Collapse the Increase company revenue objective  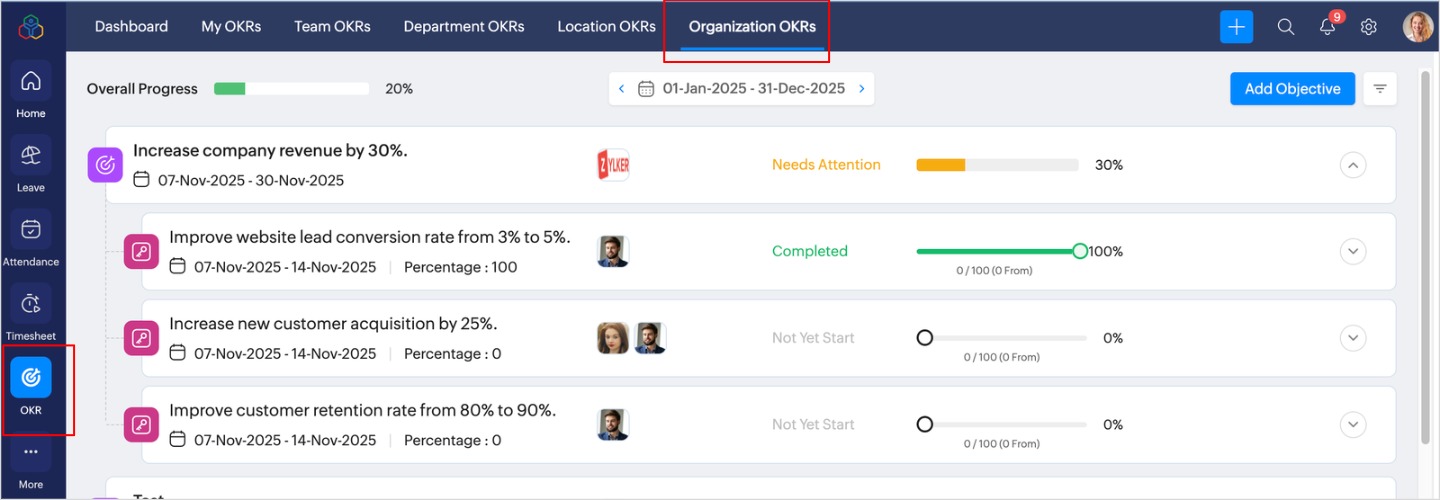(x=1353, y=165)
